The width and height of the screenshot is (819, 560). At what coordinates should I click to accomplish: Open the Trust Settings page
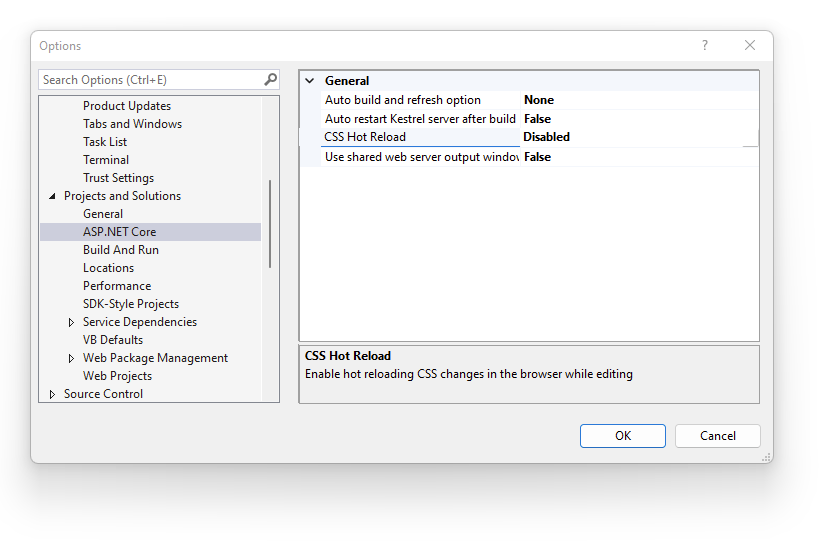click(x=118, y=178)
